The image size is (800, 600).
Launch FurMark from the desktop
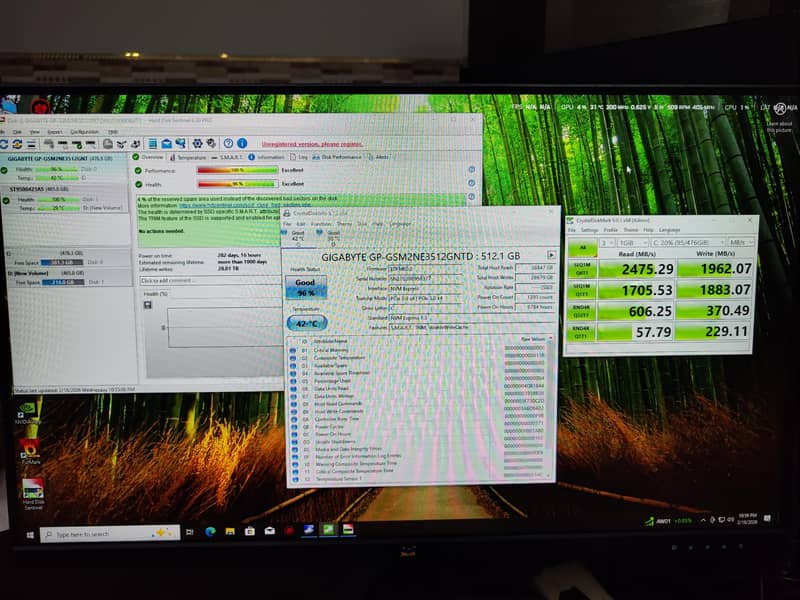30,448
